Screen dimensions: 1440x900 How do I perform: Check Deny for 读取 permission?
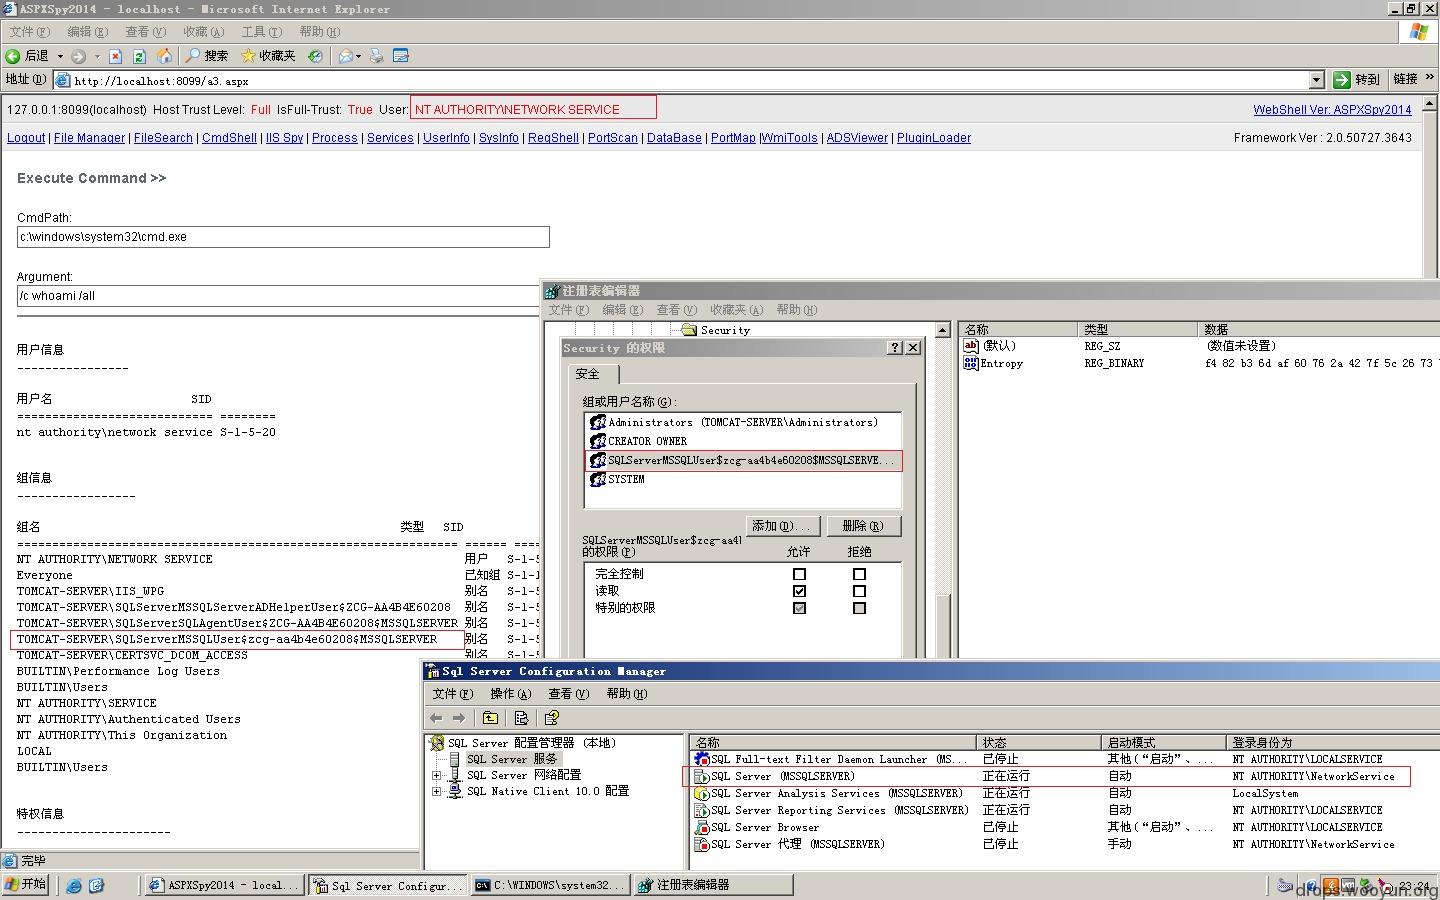pos(859,591)
